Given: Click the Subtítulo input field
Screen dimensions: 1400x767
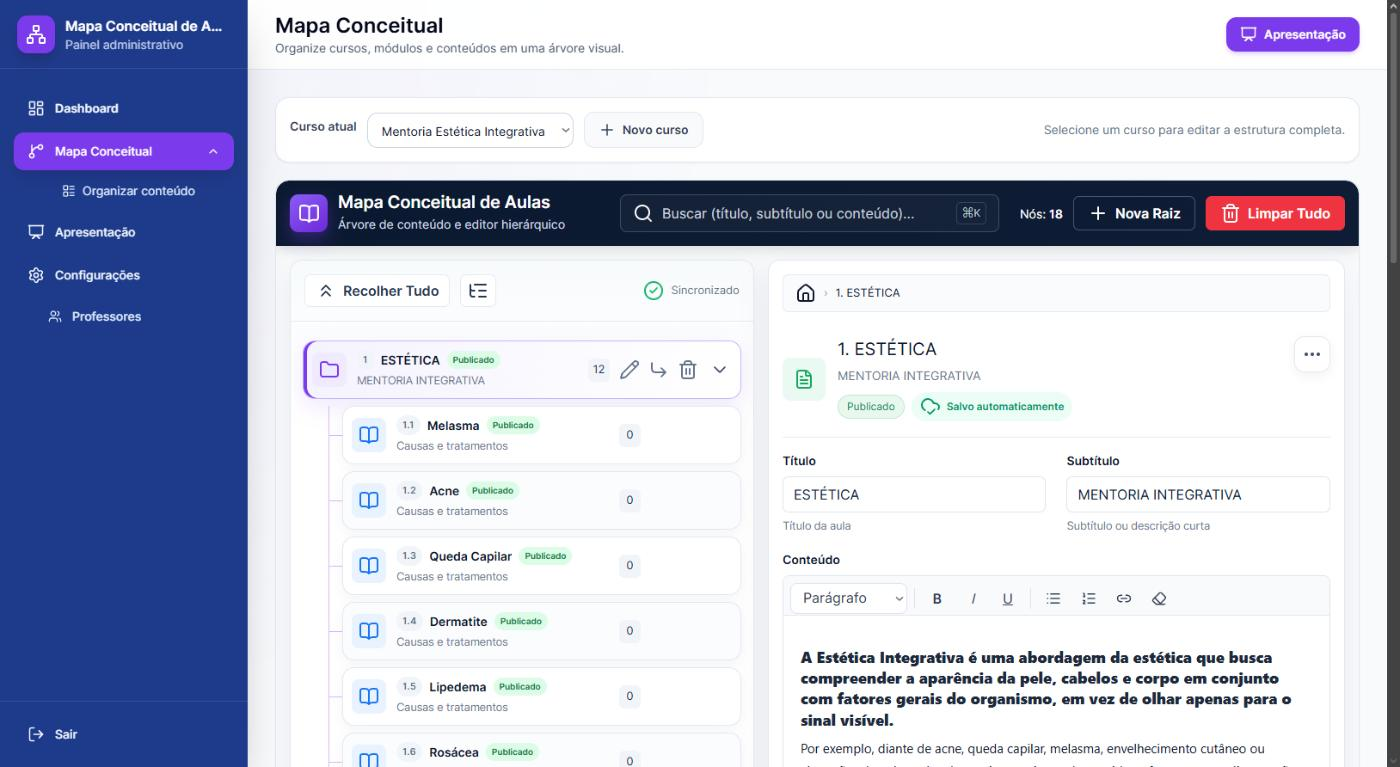Looking at the screenshot, I should (1198, 495).
